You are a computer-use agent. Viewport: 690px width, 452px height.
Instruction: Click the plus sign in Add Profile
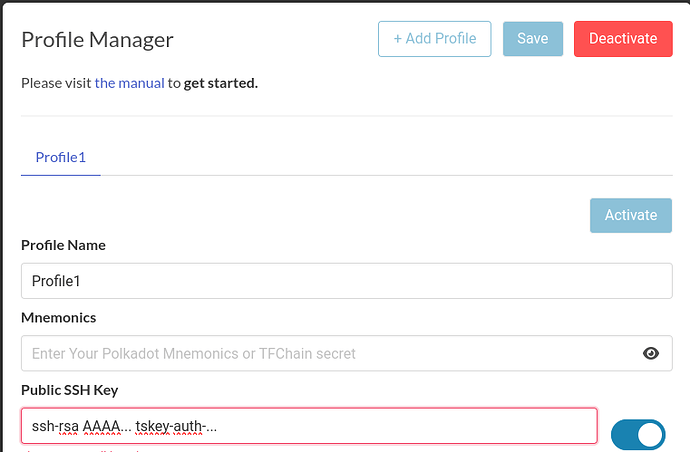pyautogui.click(x=397, y=39)
